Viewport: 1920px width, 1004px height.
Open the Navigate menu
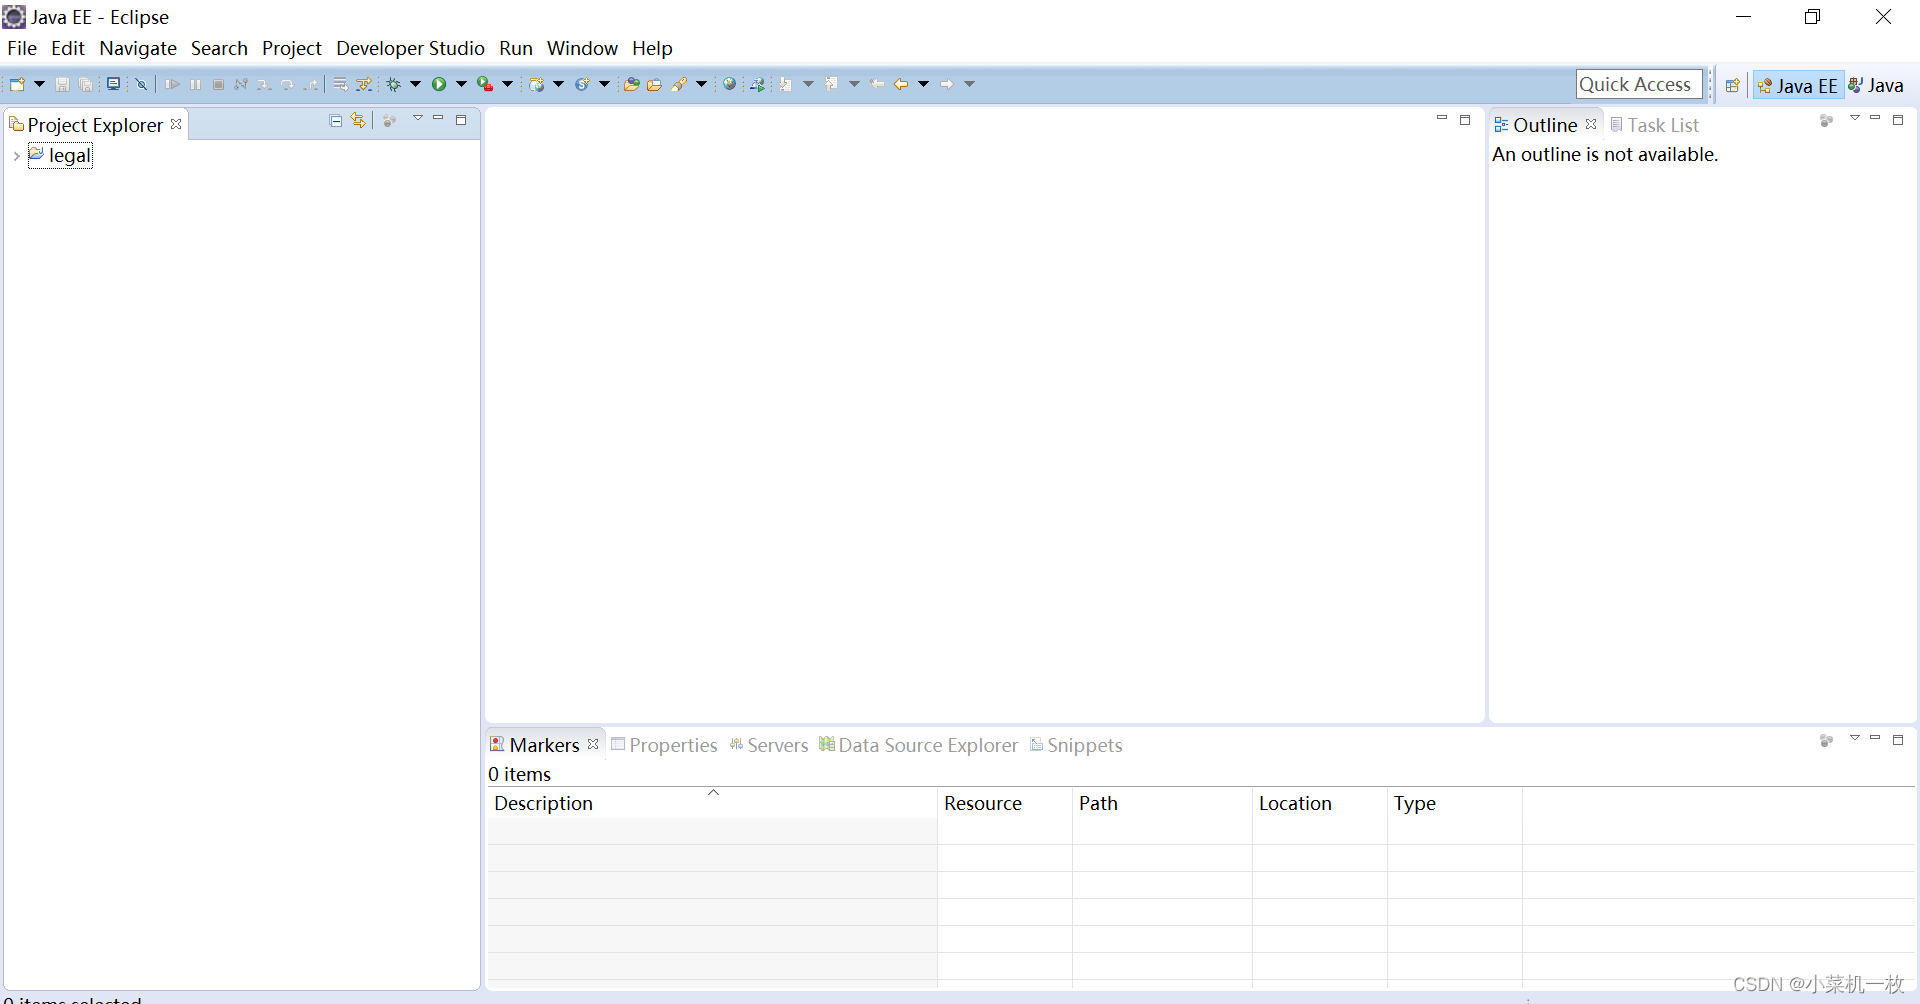[138, 48]
